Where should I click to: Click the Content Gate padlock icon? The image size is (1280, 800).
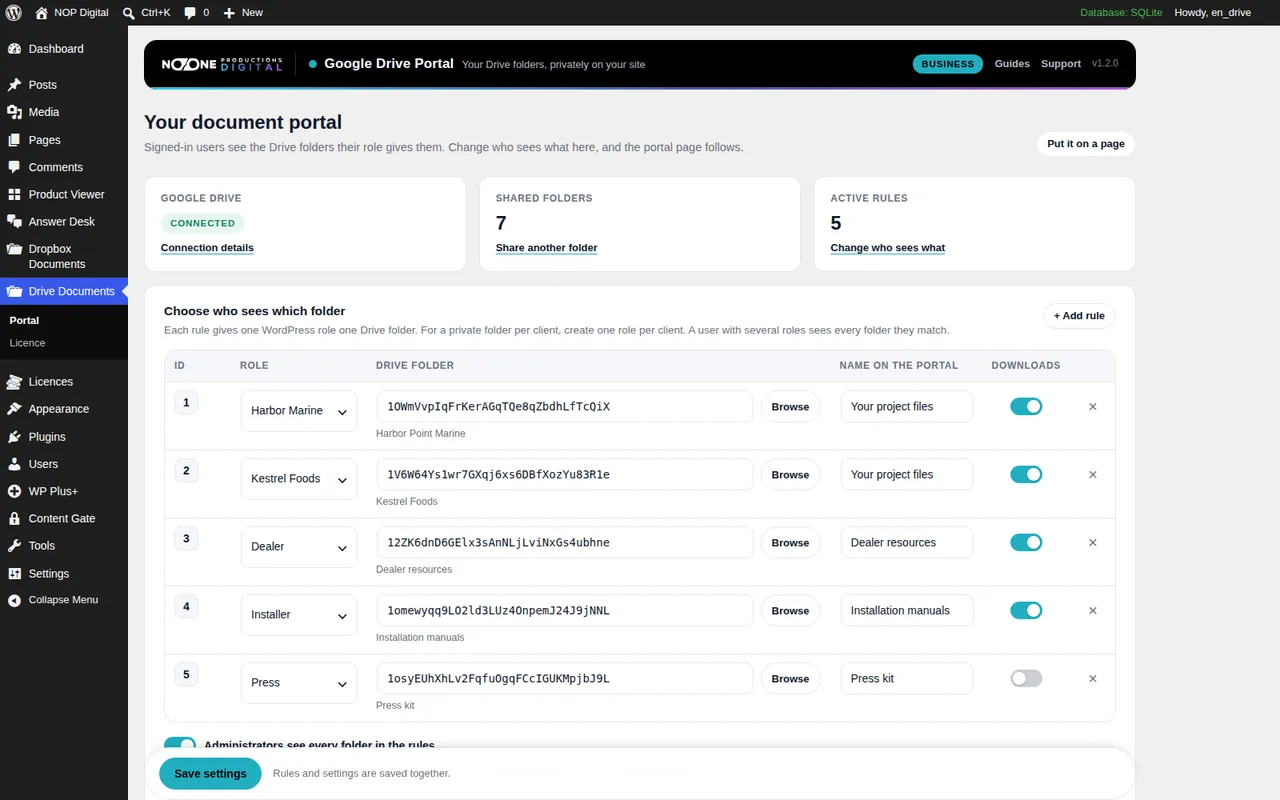14,519
